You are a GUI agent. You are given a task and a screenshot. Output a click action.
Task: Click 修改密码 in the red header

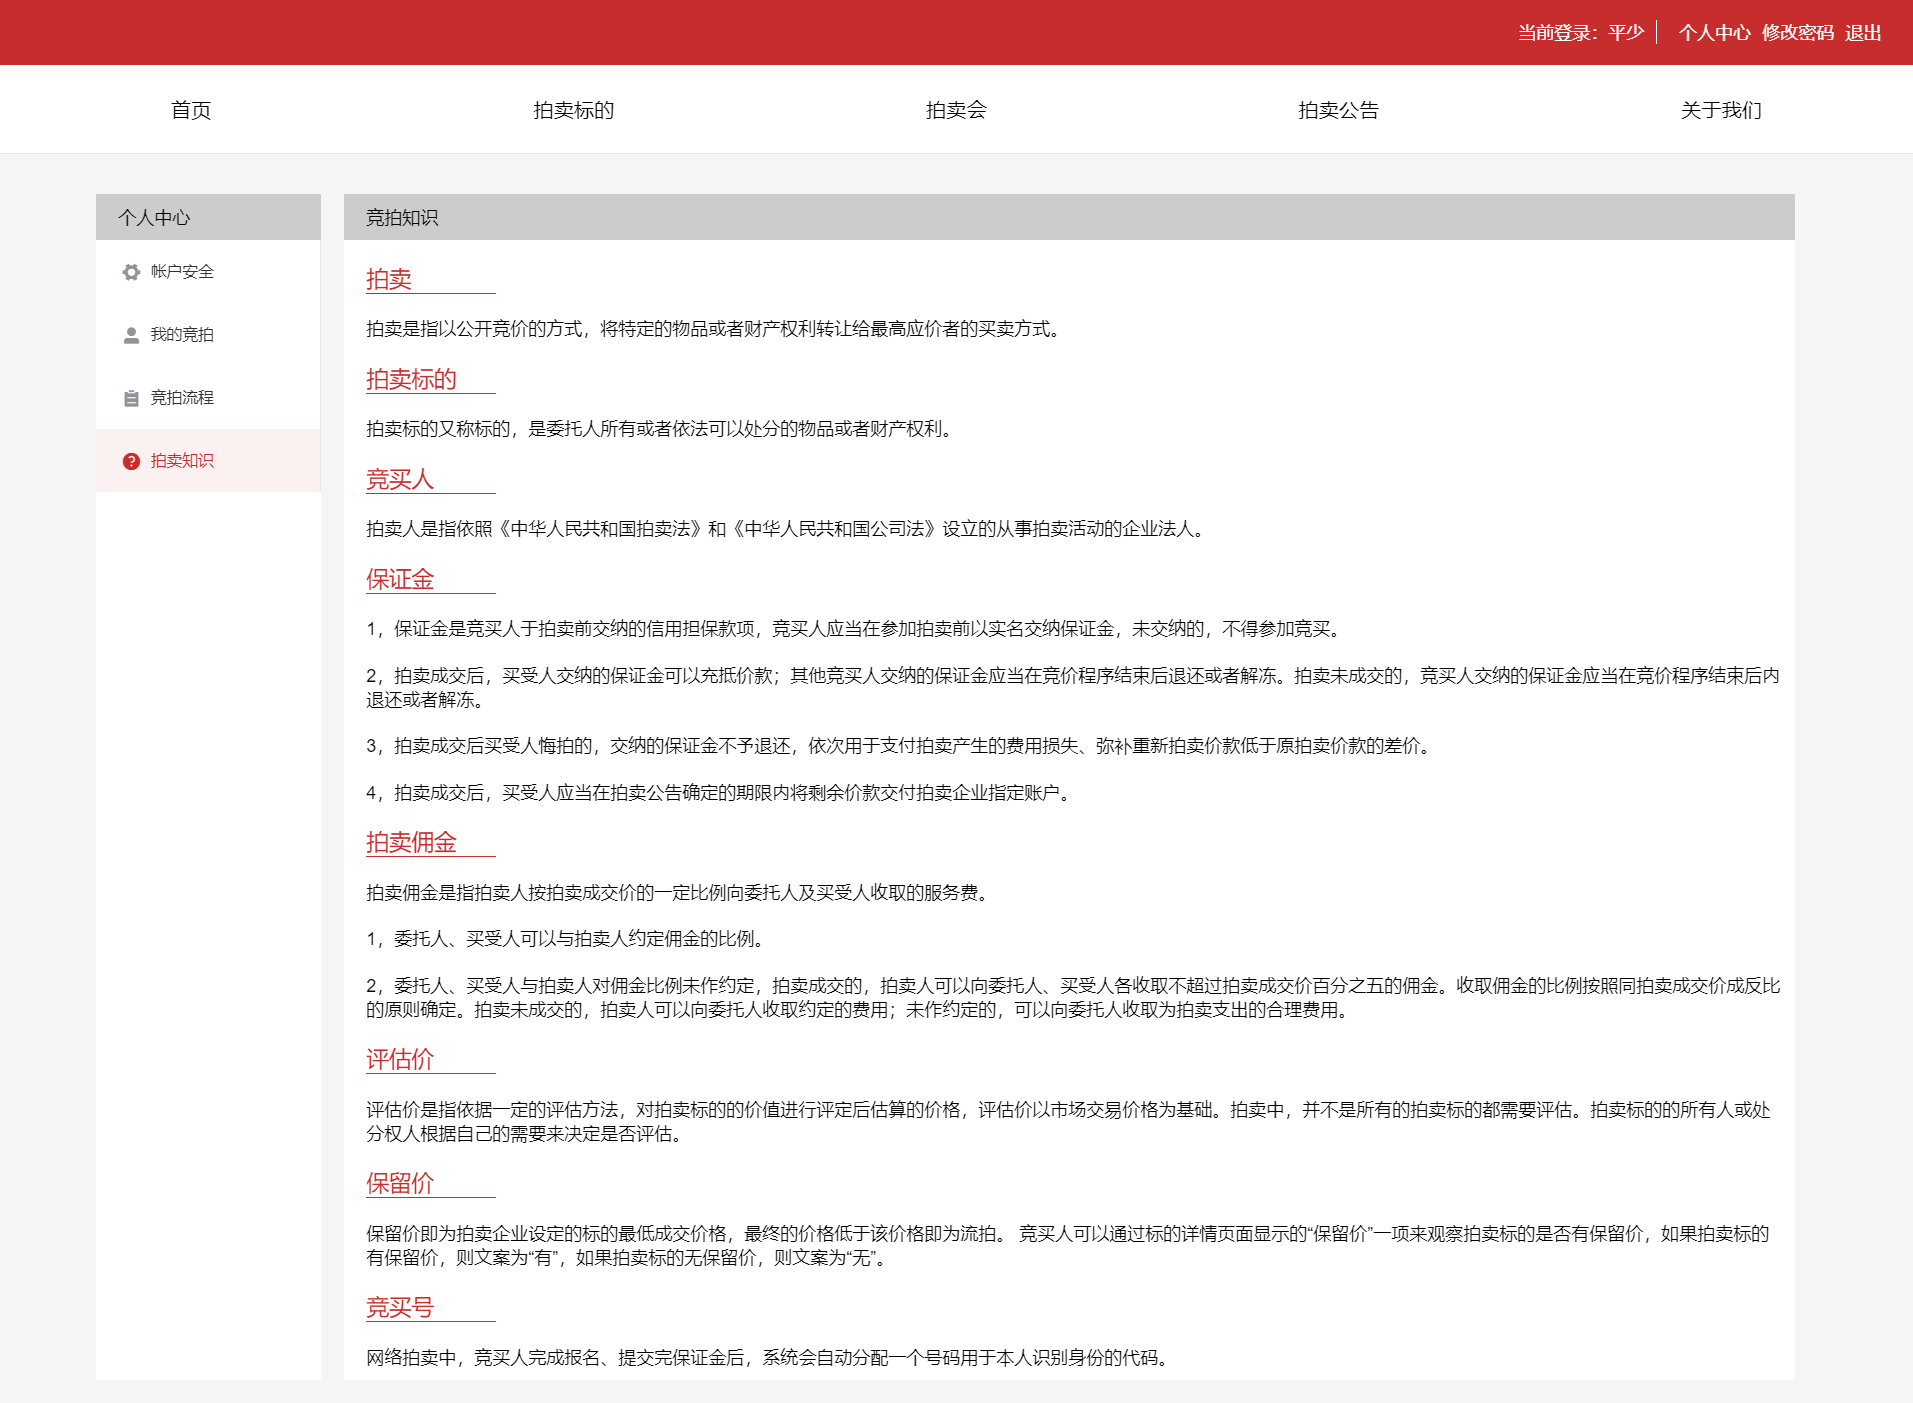tap(1797, 33)
